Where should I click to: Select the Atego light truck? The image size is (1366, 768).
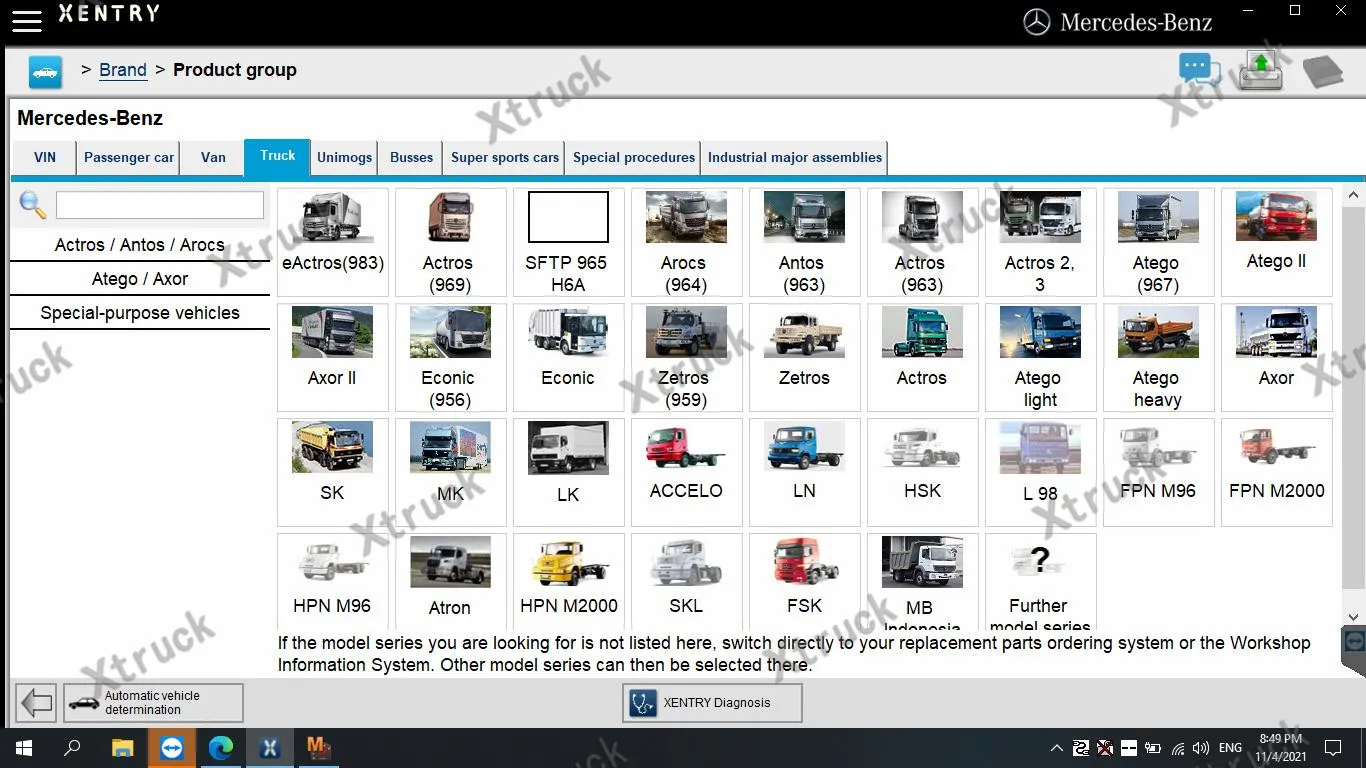(1041, 357)
